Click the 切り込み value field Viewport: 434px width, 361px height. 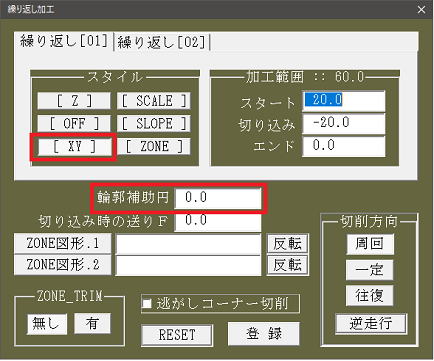point(344,123)
